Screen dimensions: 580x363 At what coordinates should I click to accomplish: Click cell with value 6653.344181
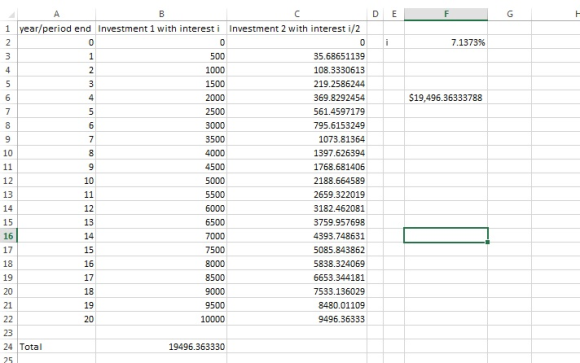pos(297,277)
